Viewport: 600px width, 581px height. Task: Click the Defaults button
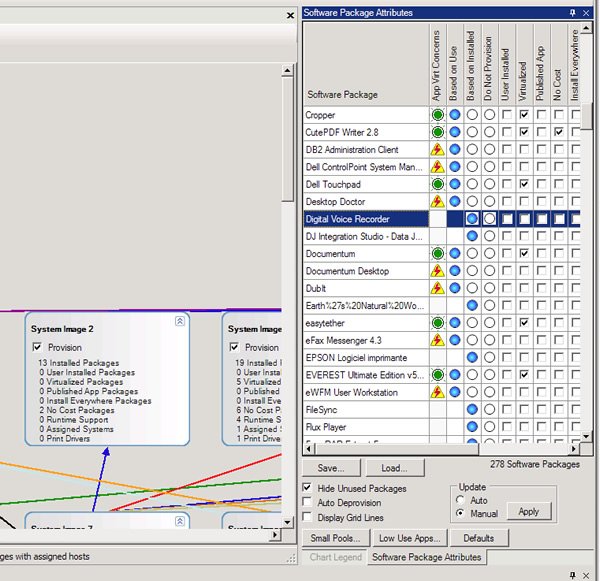point(479,538)
